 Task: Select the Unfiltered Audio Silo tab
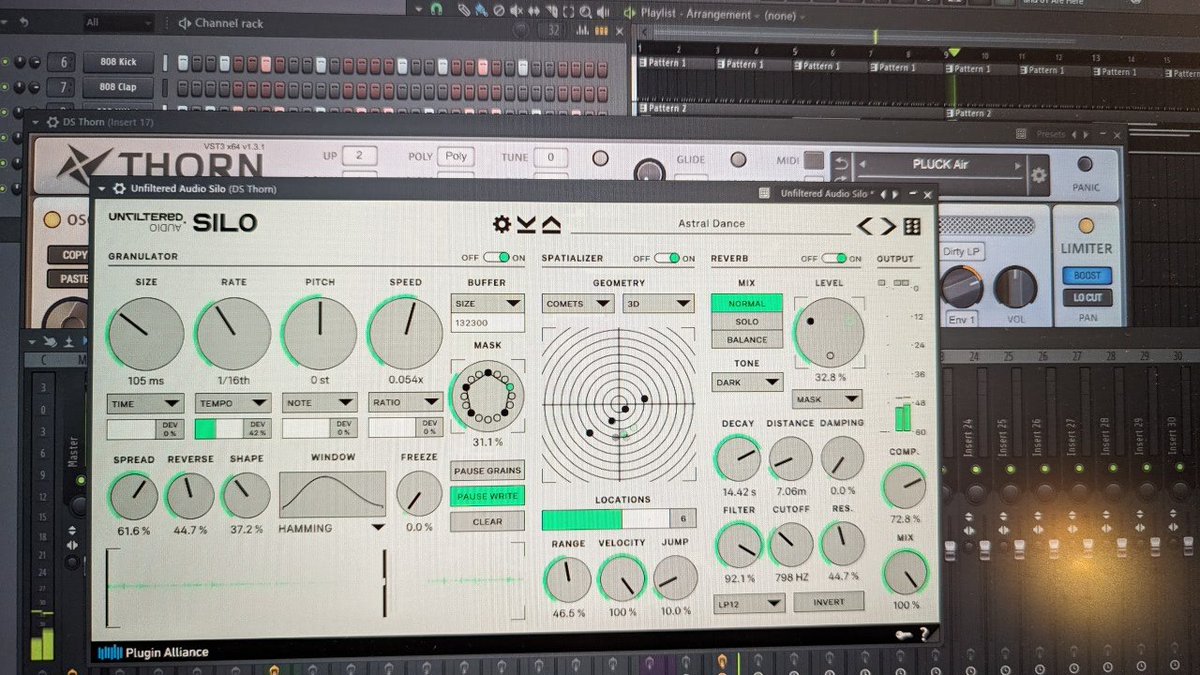point(827,192)
